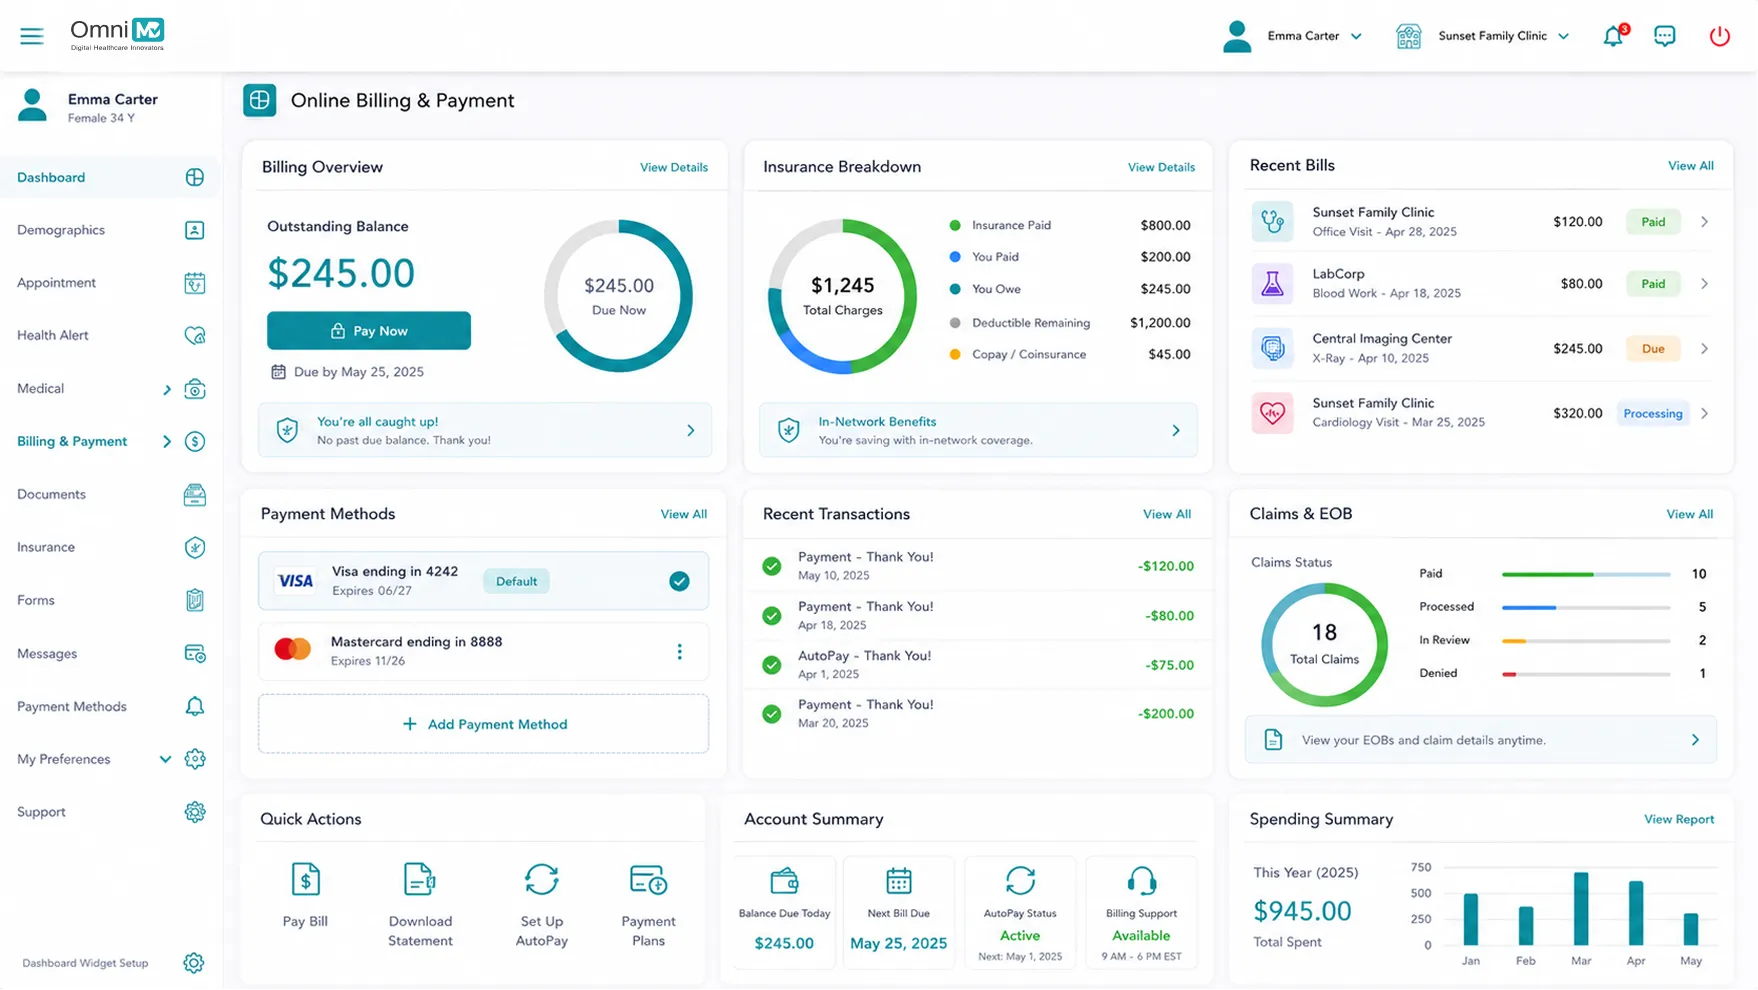Click the Insurance shield icon in sidebar
Image resolution: width=1758 pixels, height=990 pixels.
point(195,548)
